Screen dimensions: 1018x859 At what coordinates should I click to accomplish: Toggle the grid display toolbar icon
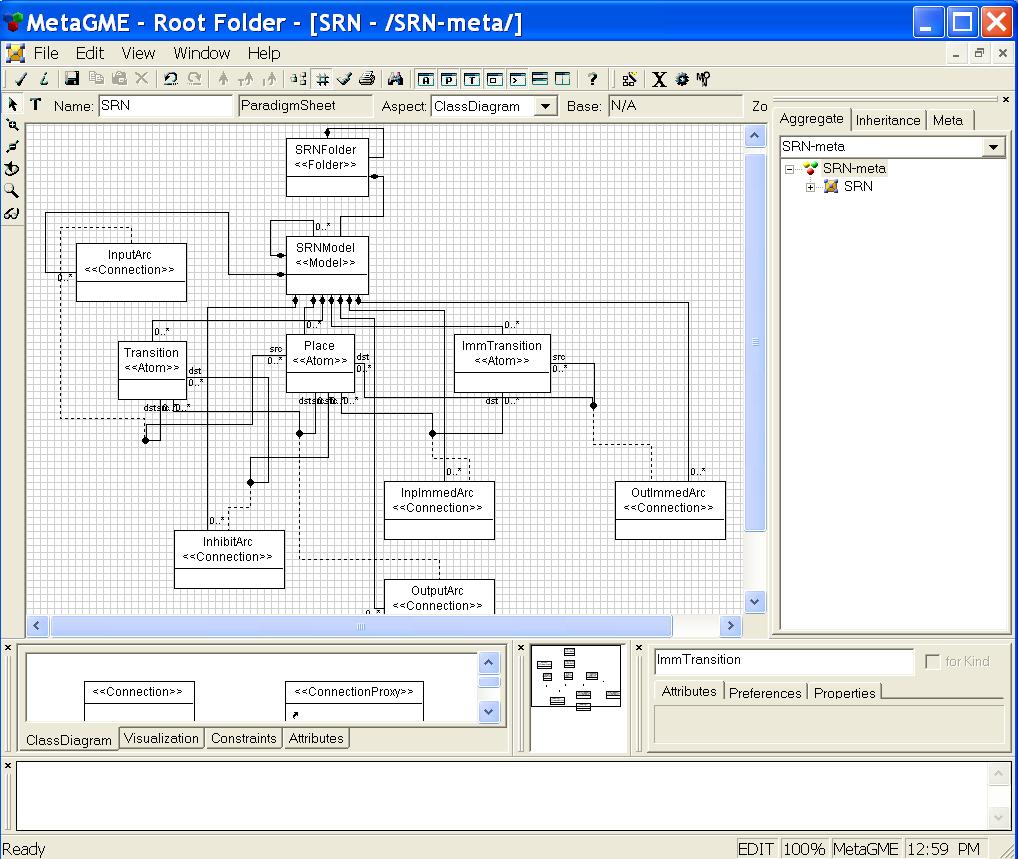322,79
